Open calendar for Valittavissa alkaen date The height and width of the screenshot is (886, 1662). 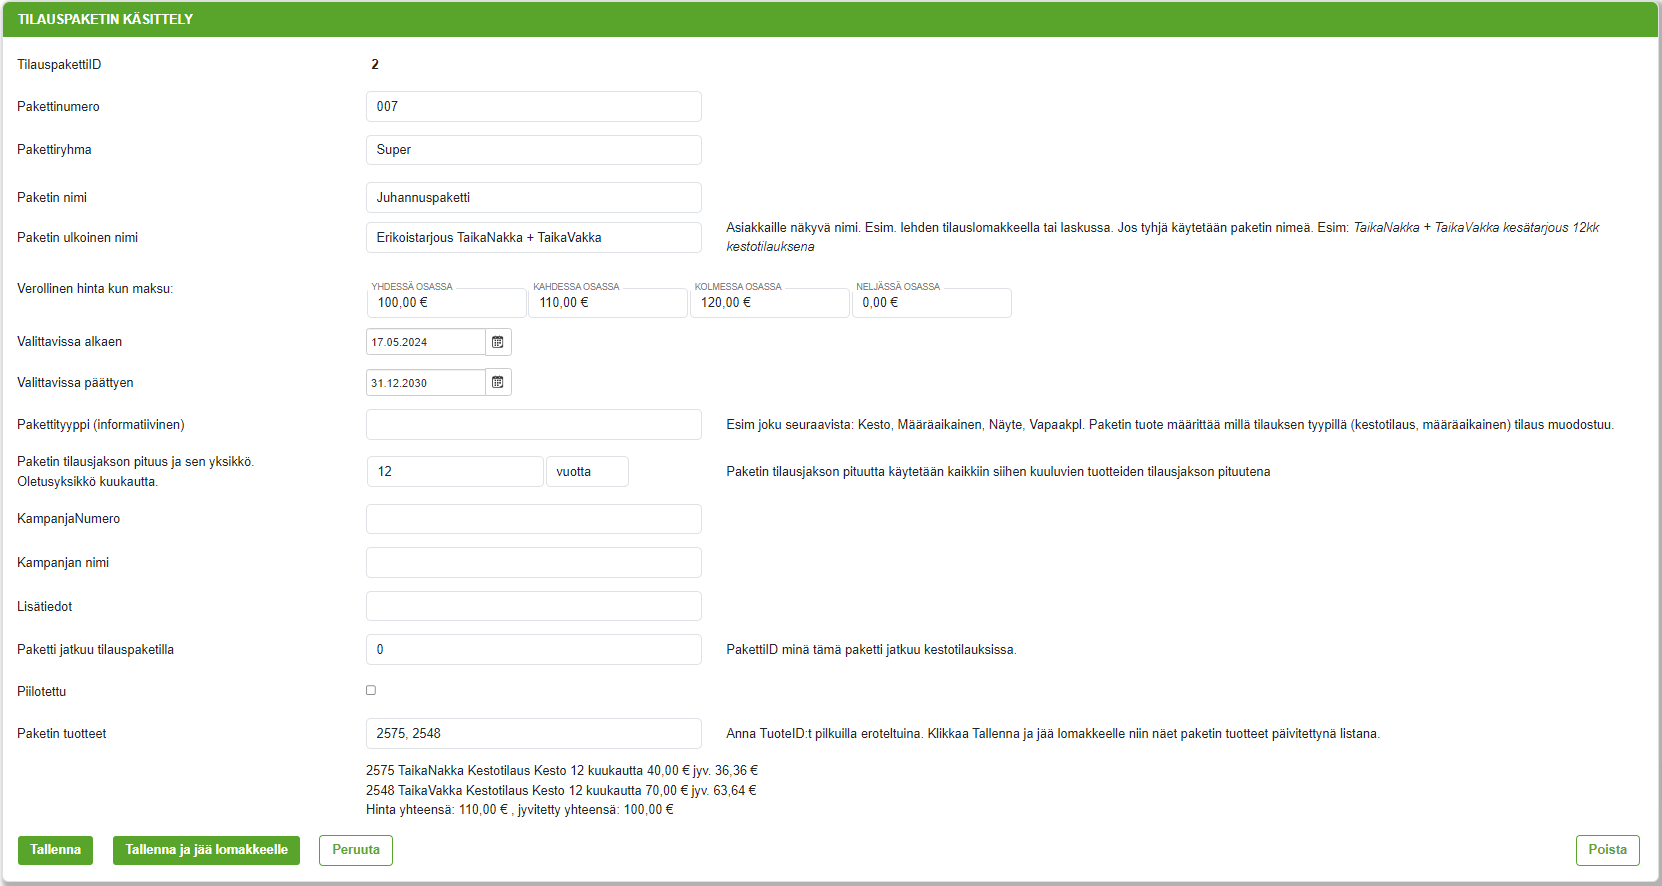[x=498, y=342]
